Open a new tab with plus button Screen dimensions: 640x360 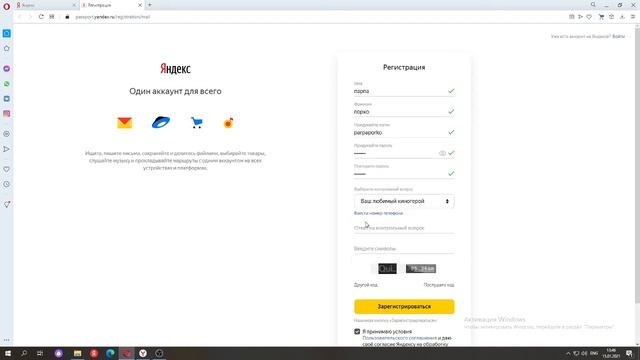[150, 5]
